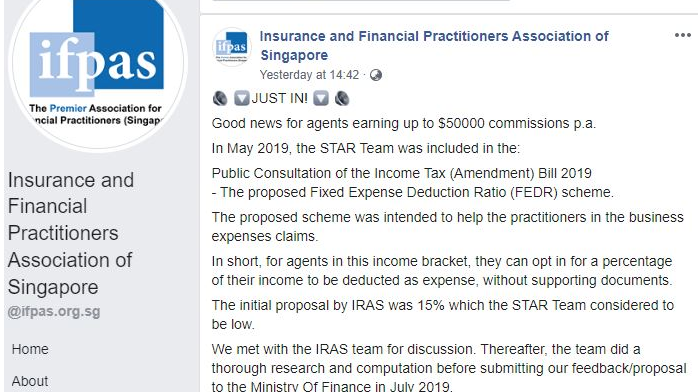Click the globe public audience icon
This screenshot has height=392, width=698.
pyautogui.click(x=376, y=75)
